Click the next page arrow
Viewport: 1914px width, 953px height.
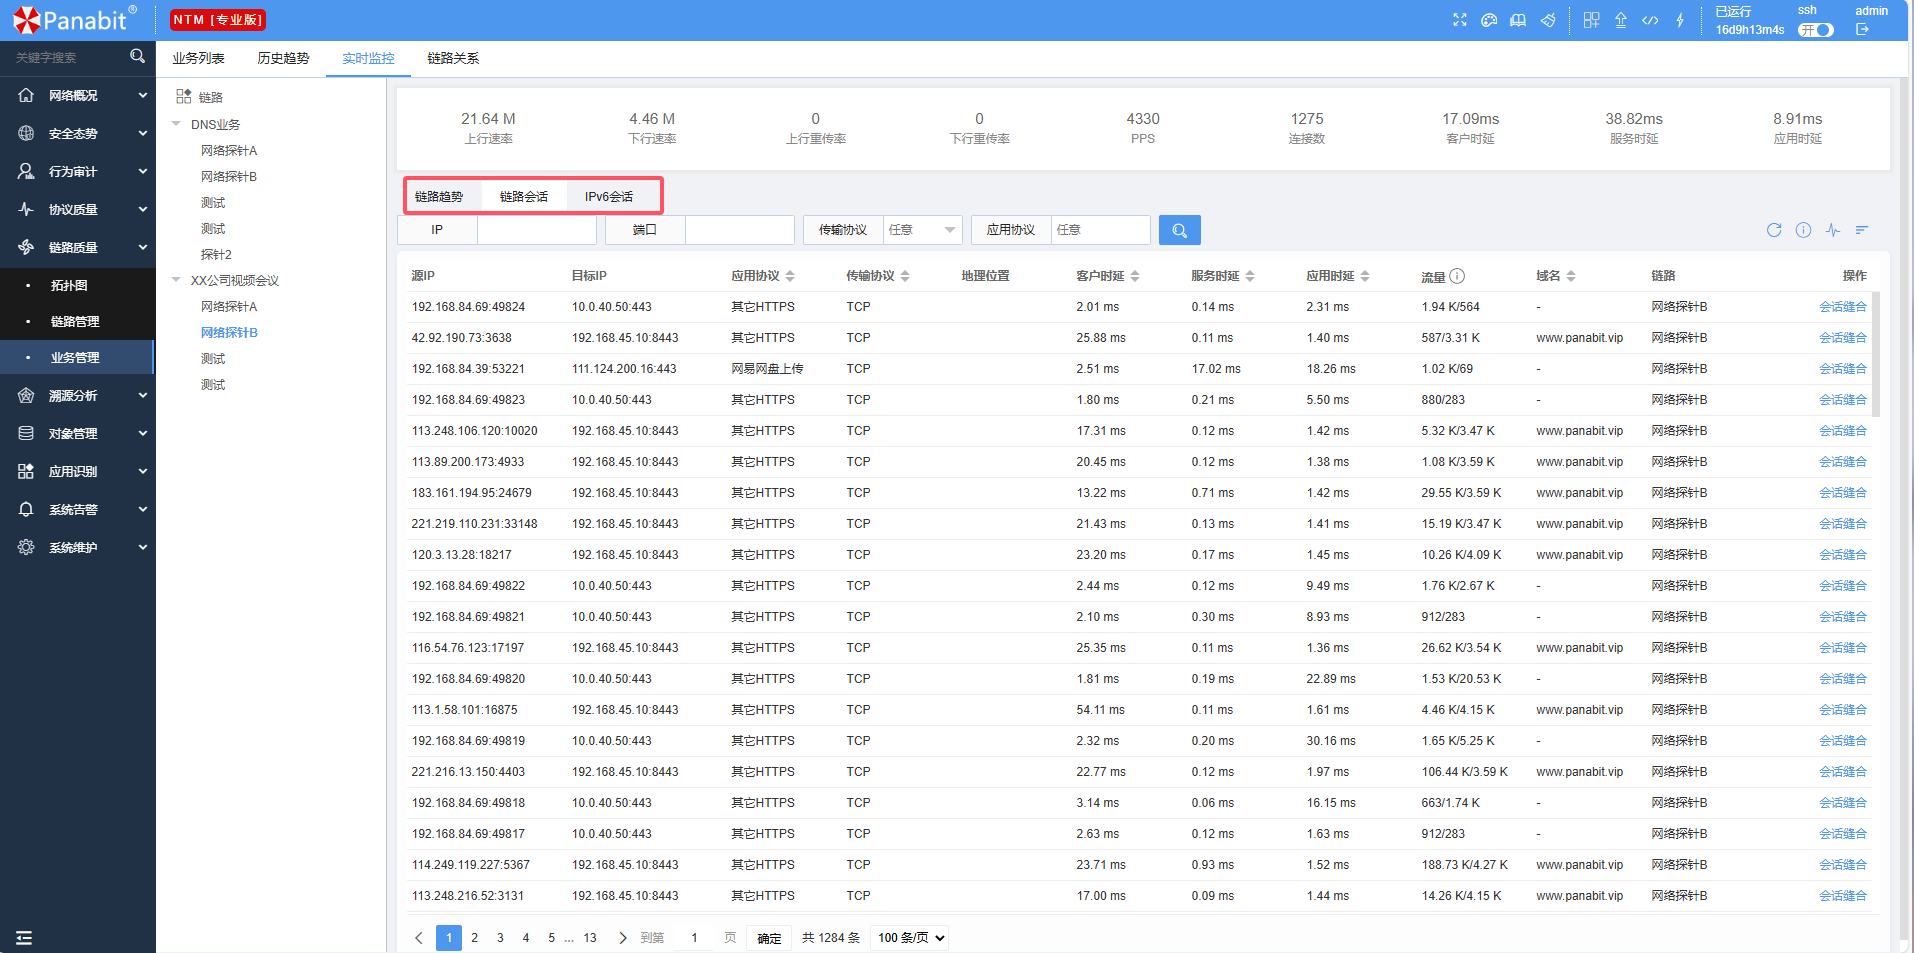click(622, 938)
